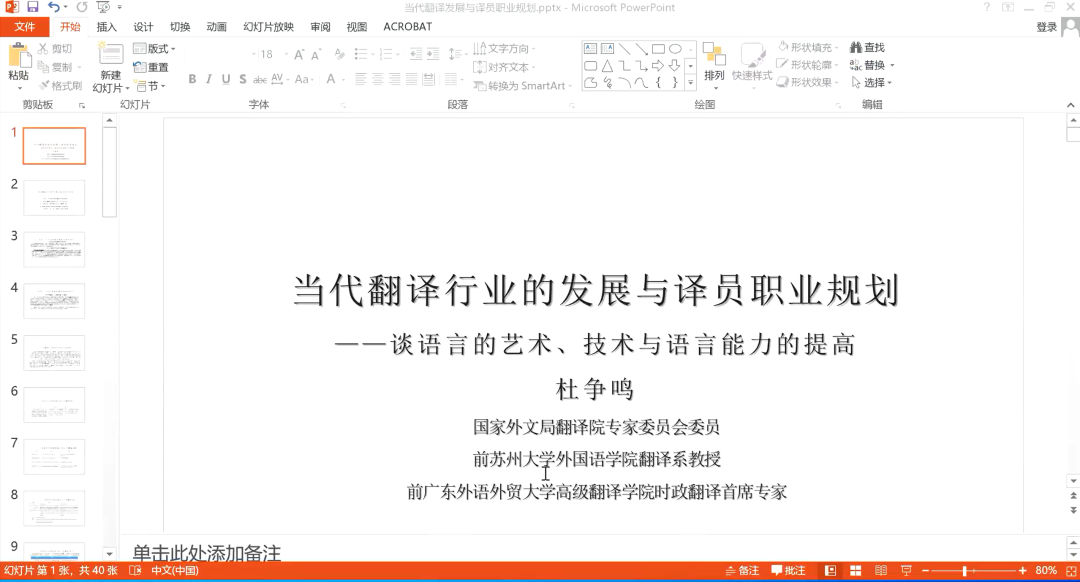Start slideshow from beginning via quick access icon
The width and height of the screenshot is (1080, 582).
click(103, 7)
